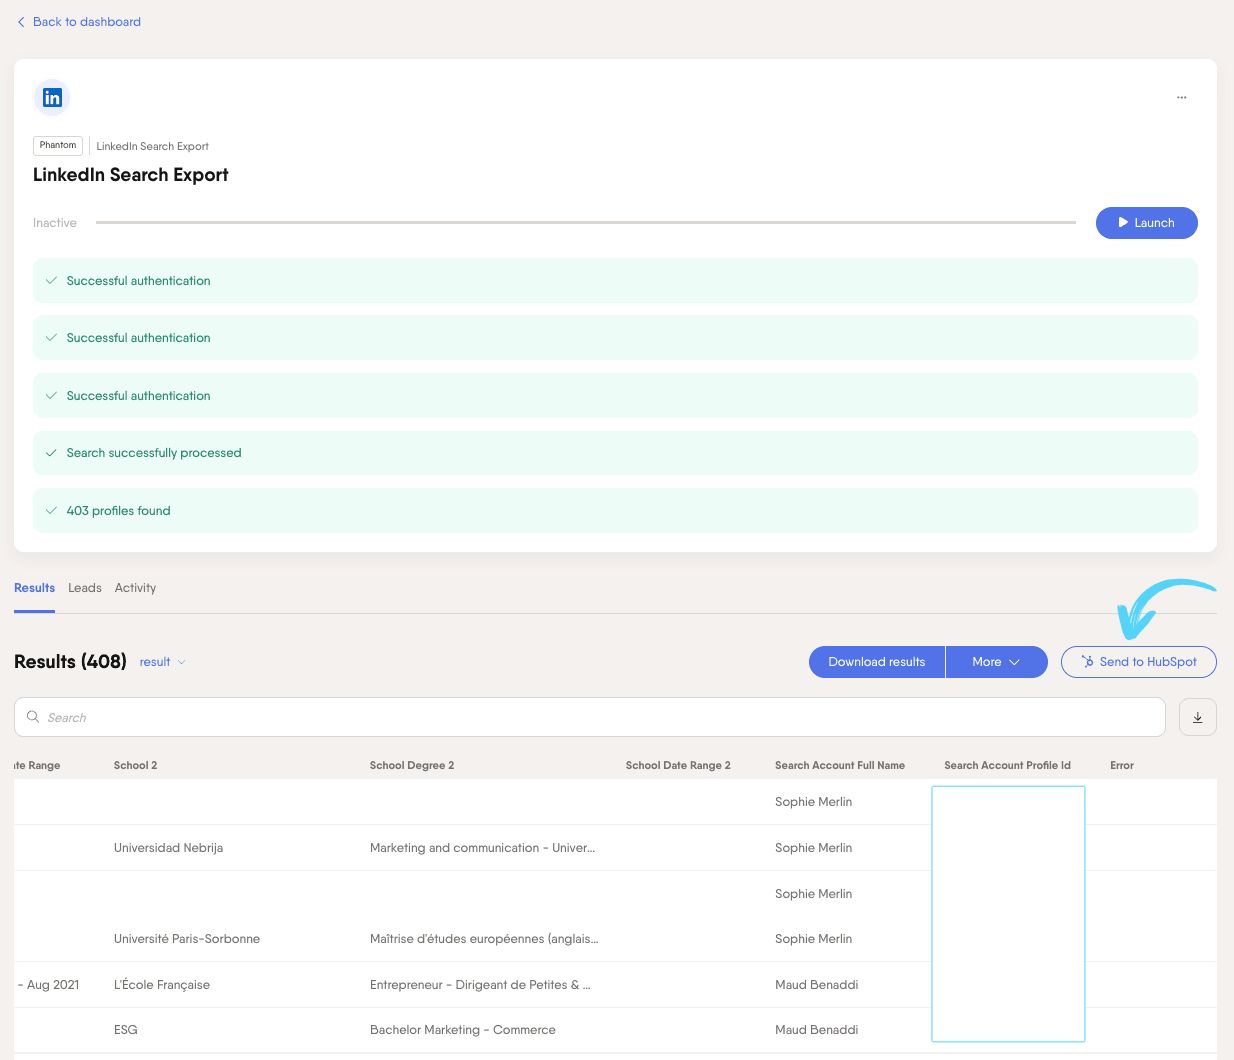Click the Bachelor Marketing - Commerce cell
1234x1060 pixels.
click(463, 1030)
